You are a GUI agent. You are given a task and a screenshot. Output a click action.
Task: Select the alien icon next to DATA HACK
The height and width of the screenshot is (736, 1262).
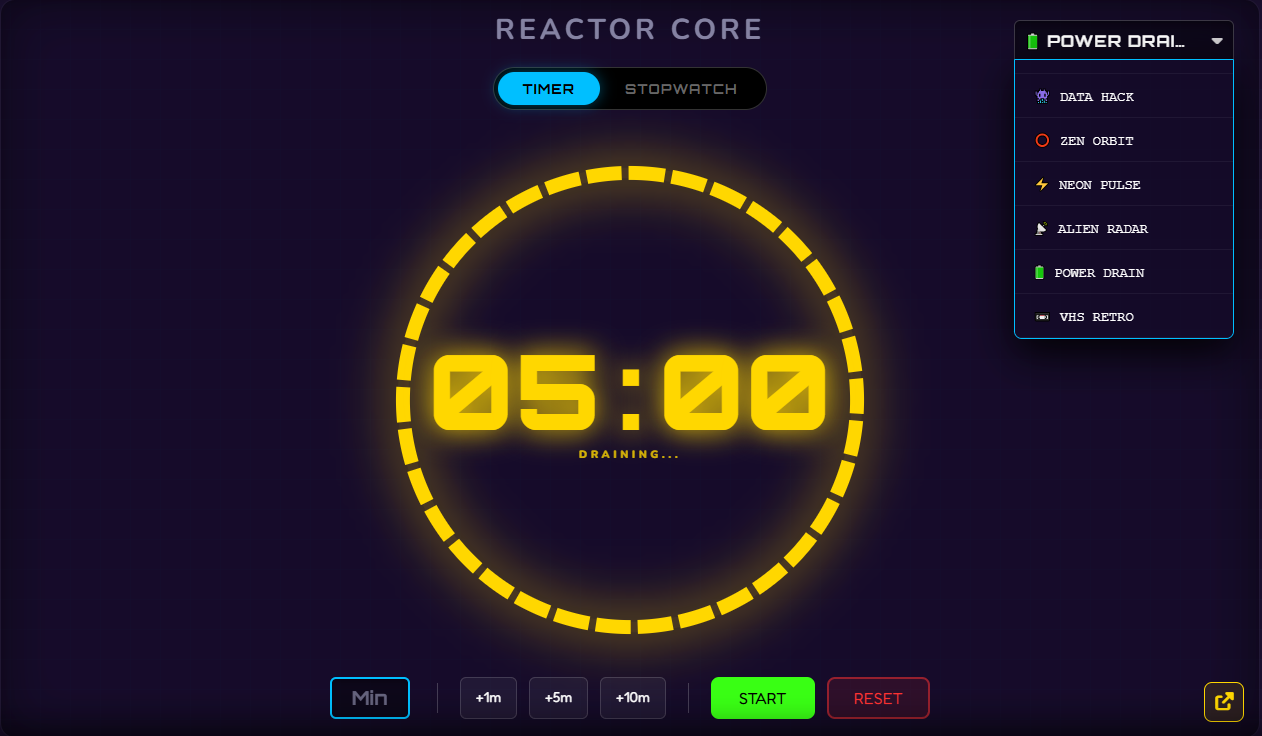1041,96
